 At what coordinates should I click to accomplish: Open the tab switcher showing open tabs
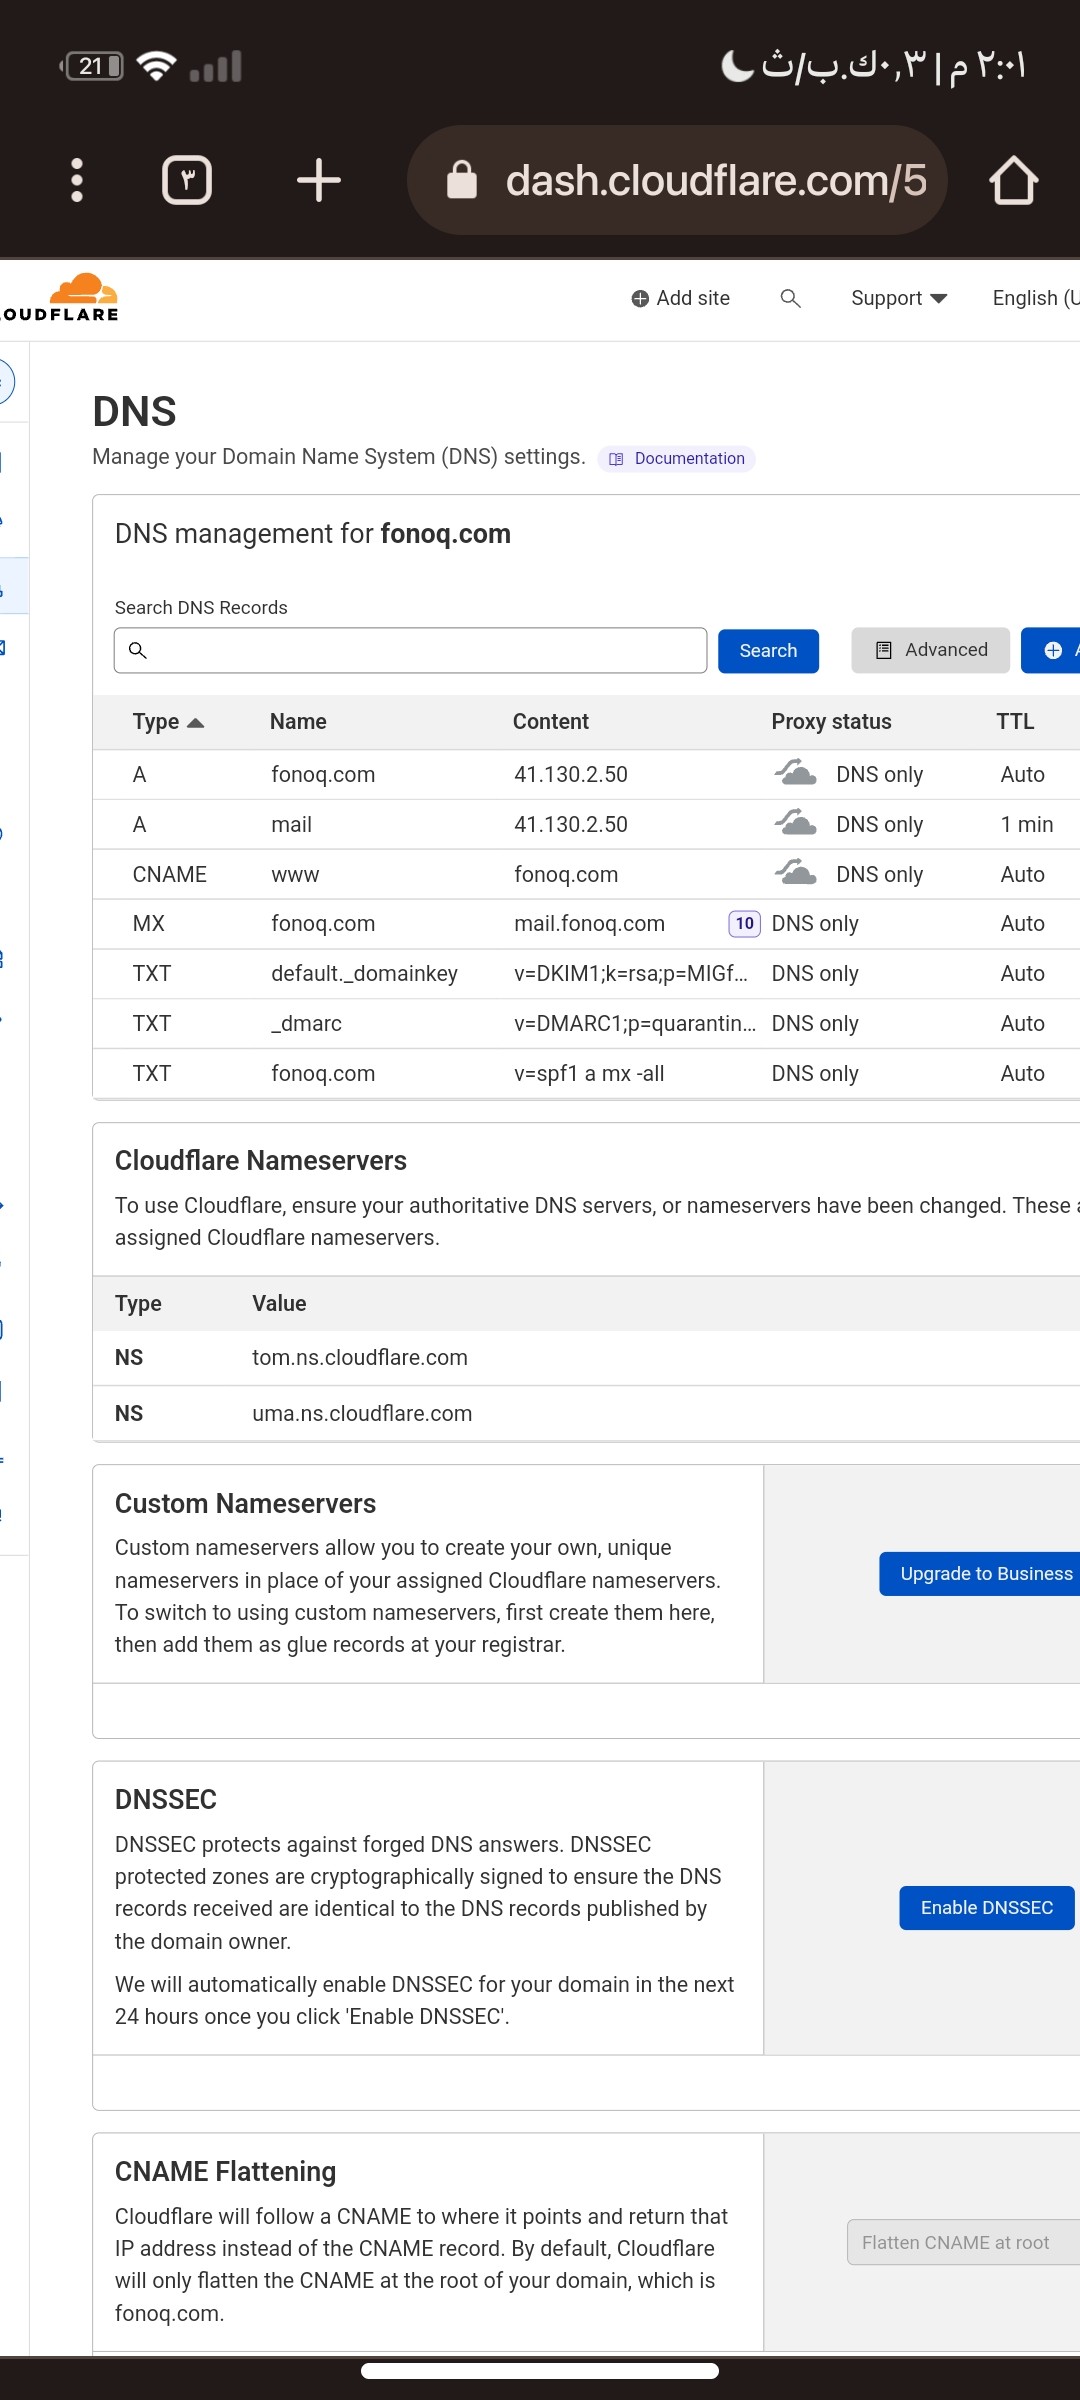(187, 180)
